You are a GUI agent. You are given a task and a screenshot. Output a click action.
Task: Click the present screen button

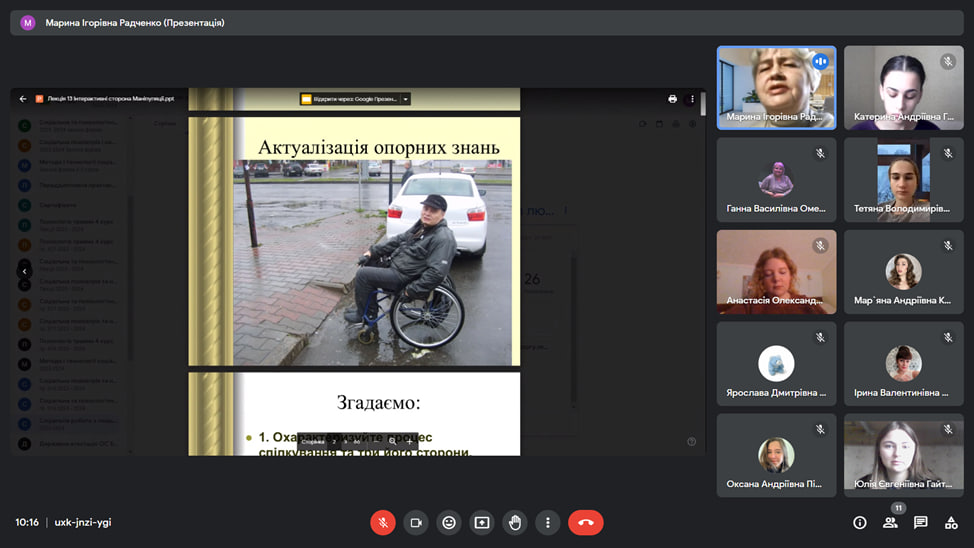point(482,522)
